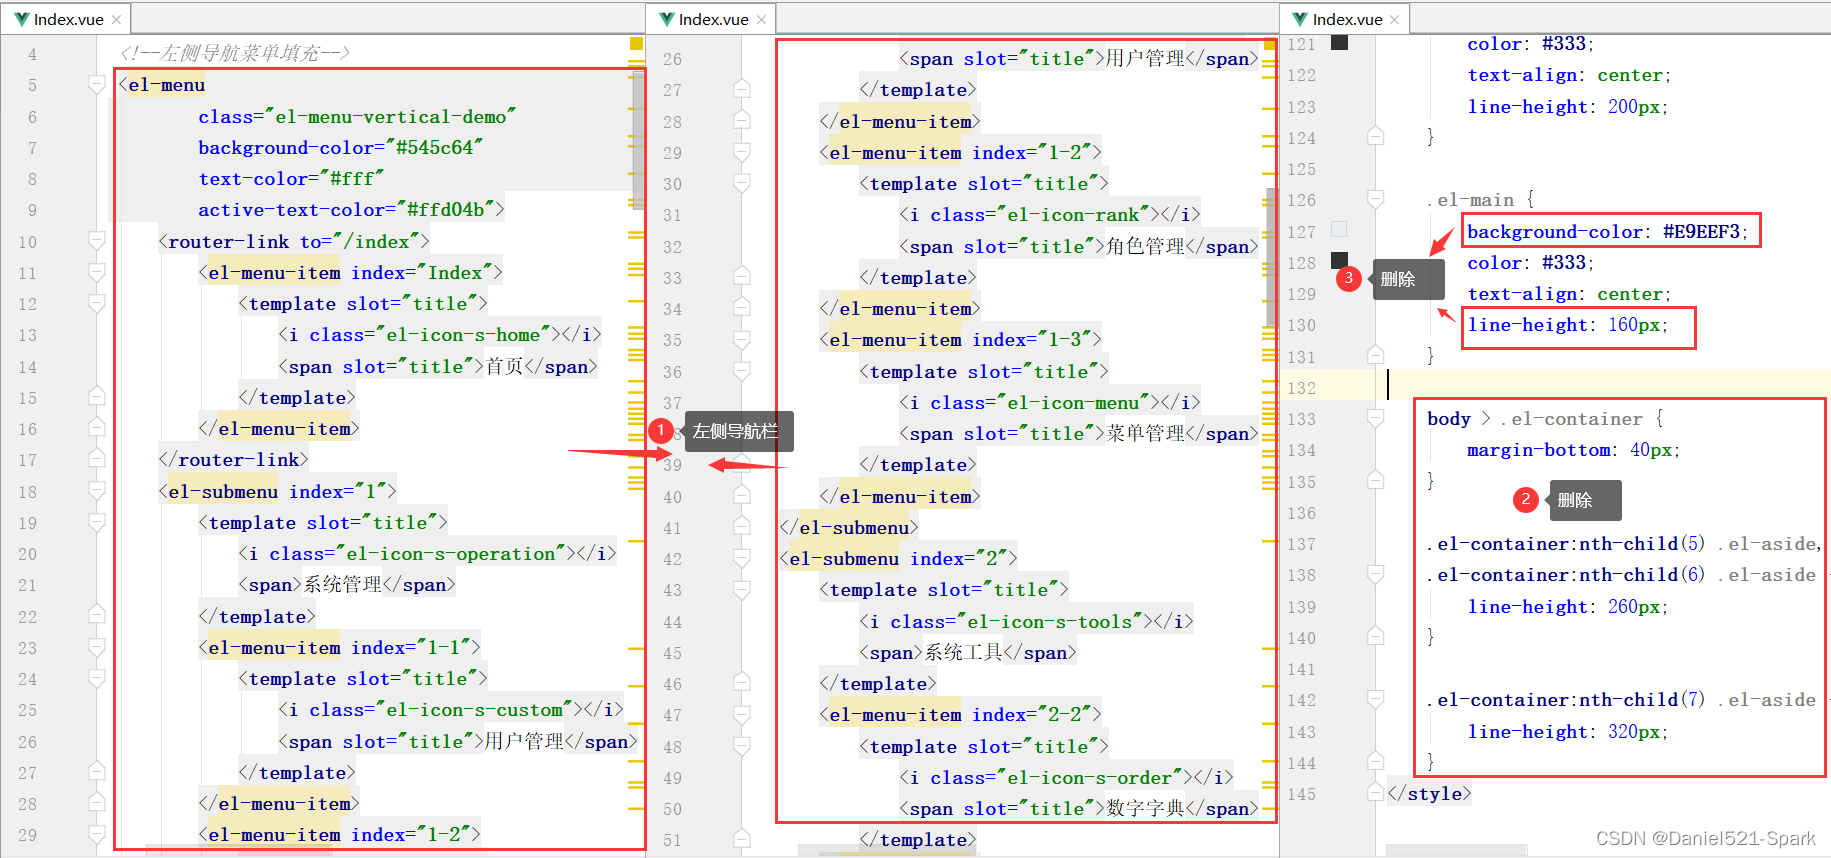Click fold end marker beside </style> at line 145
This screenshot has width=1831, height=858.
pos(1376,793)
